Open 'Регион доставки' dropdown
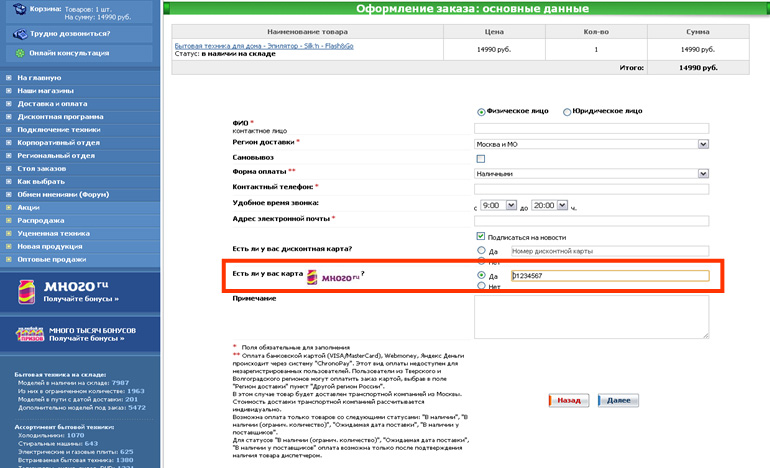Viewport: 770px width, 468px height. pyautogui.click(x=591, y=144)
